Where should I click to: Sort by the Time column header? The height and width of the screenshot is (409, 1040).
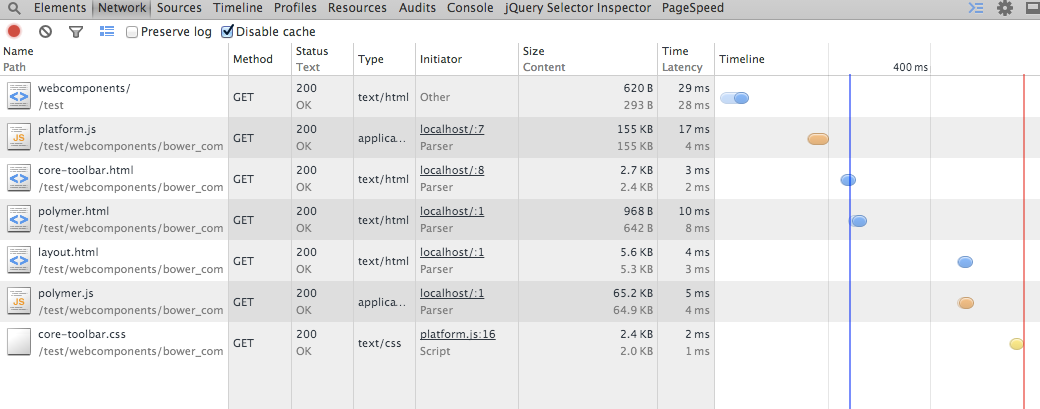point(686,59)
